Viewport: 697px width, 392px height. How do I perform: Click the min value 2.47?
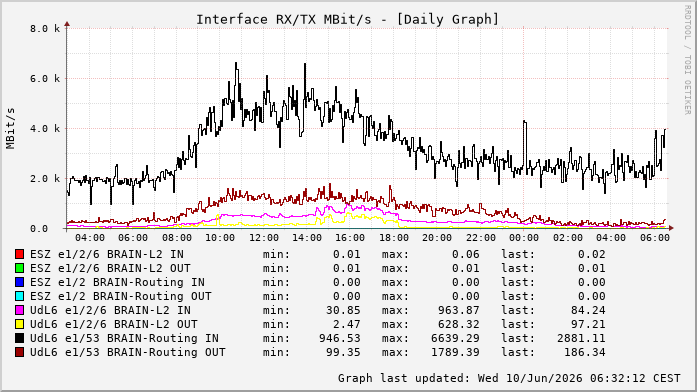pyautogui.click(x=347, y=324)
